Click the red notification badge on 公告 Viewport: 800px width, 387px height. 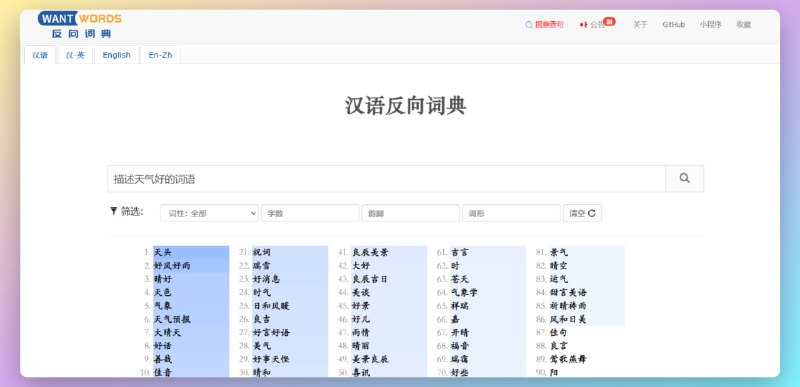click(x=610, y=21)
